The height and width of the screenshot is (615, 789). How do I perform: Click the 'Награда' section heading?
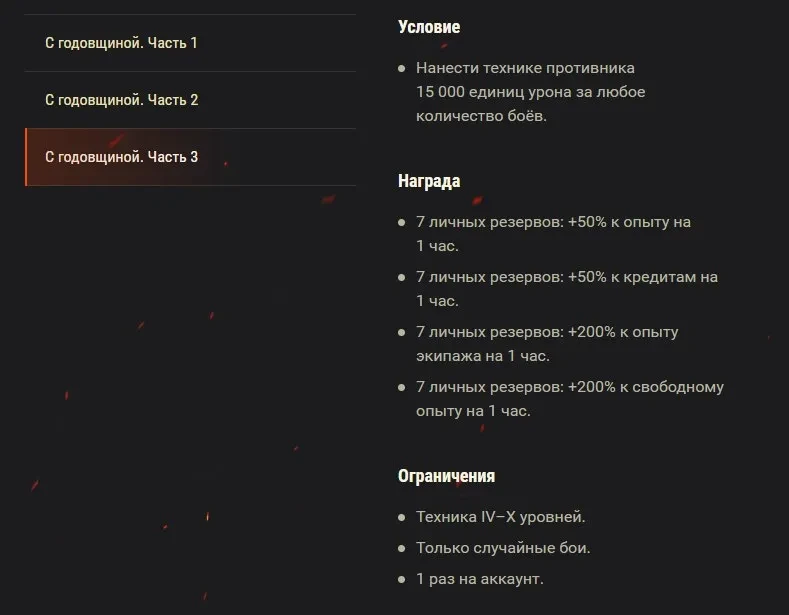point(429,181)
